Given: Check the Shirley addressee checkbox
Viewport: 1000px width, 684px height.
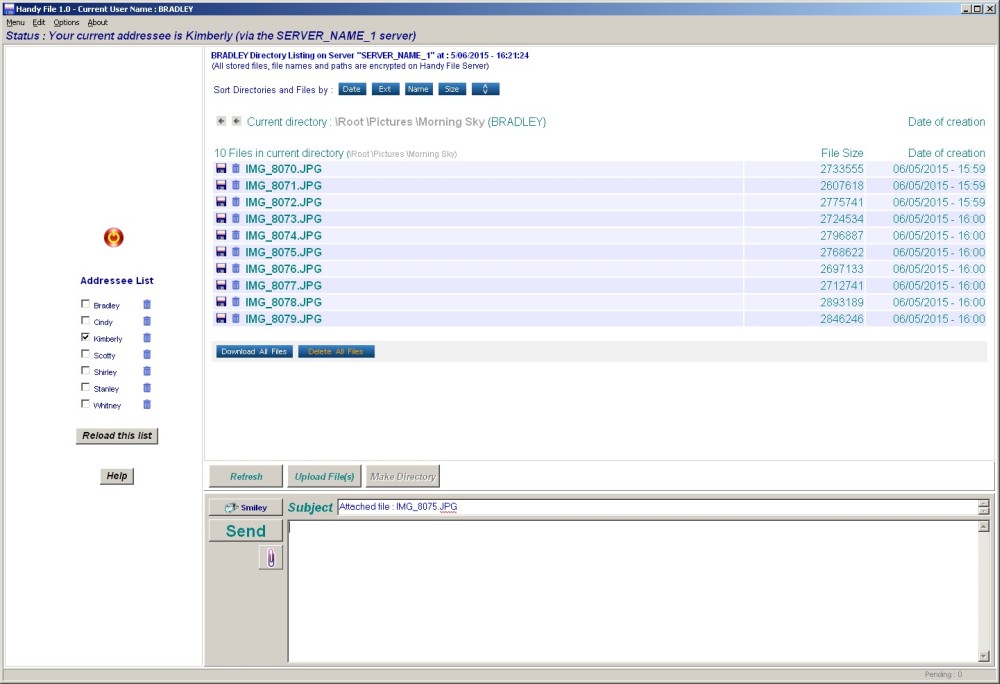Looking at the screenshot, I should pyautogui.click(x=85, y=370).
